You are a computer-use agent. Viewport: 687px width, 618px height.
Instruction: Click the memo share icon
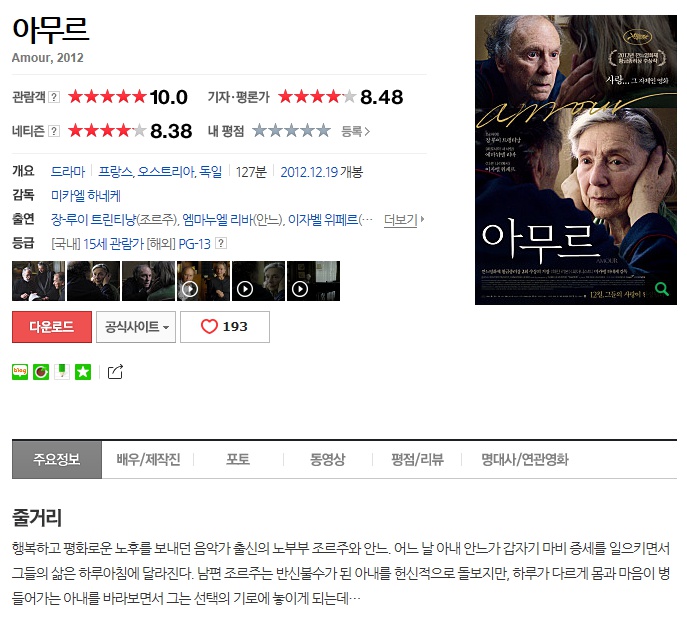[62, 372]
